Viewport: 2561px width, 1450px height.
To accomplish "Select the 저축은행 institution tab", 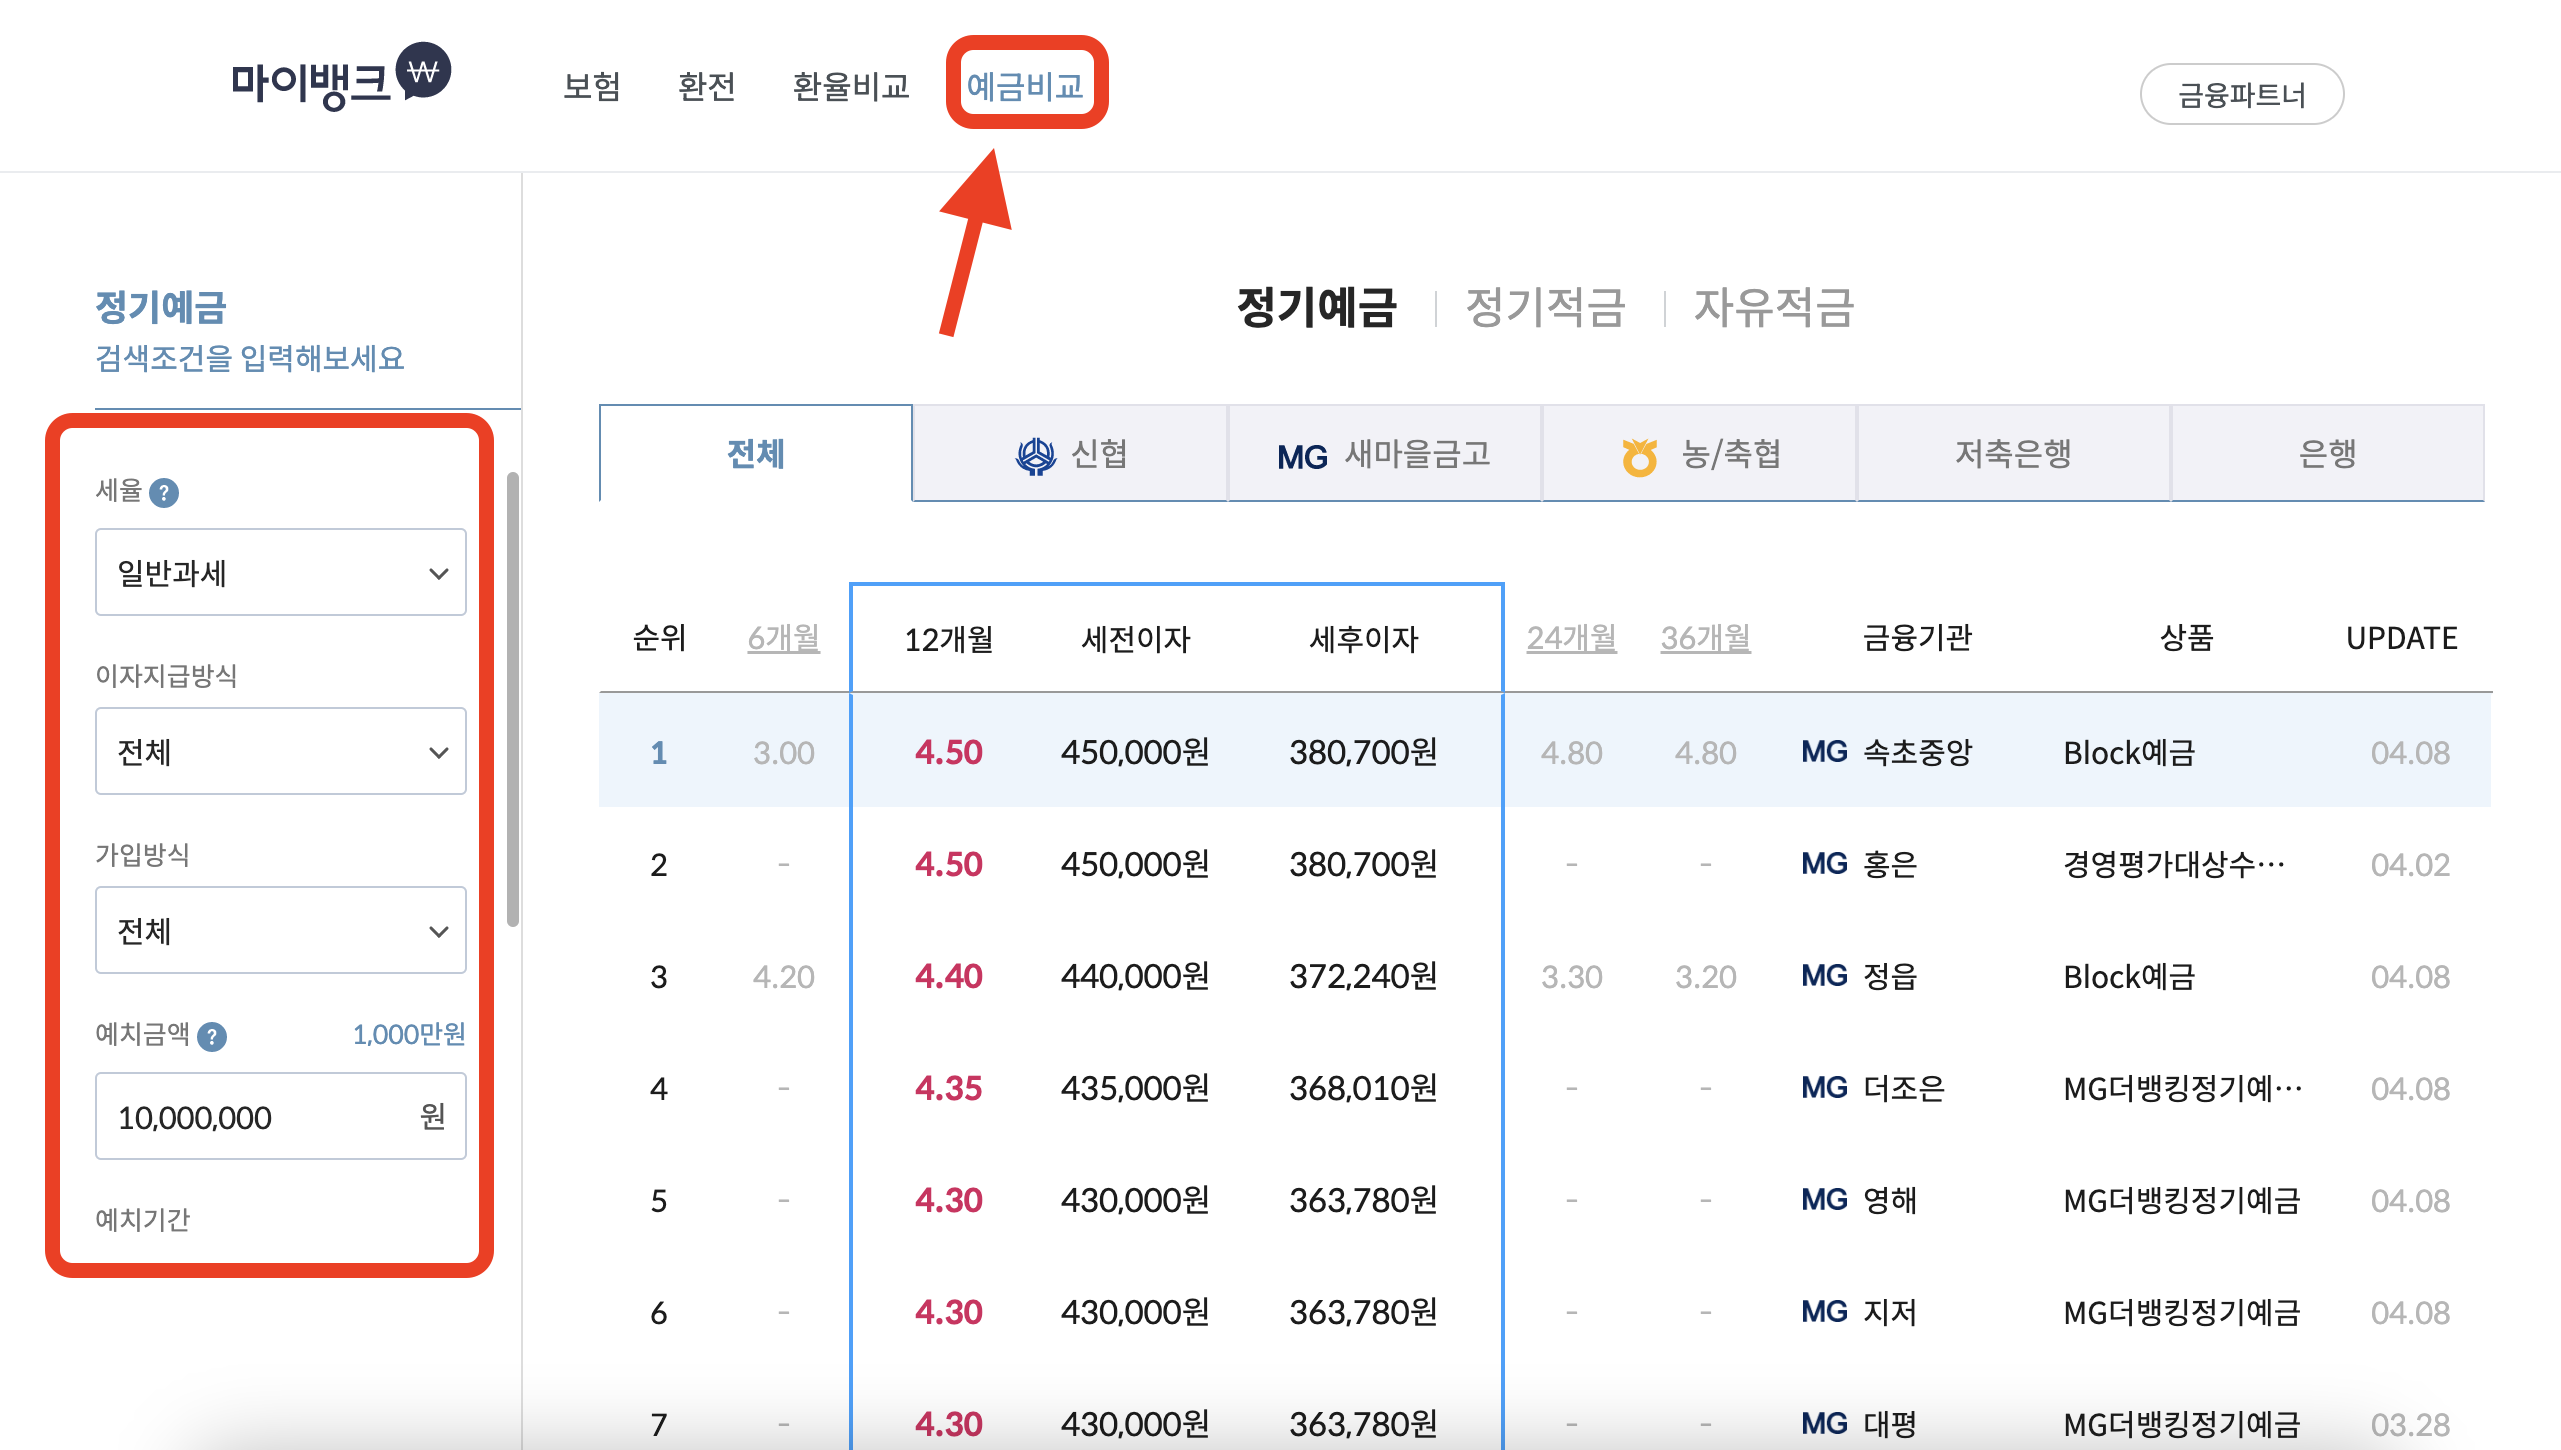I will [2012, 455].
